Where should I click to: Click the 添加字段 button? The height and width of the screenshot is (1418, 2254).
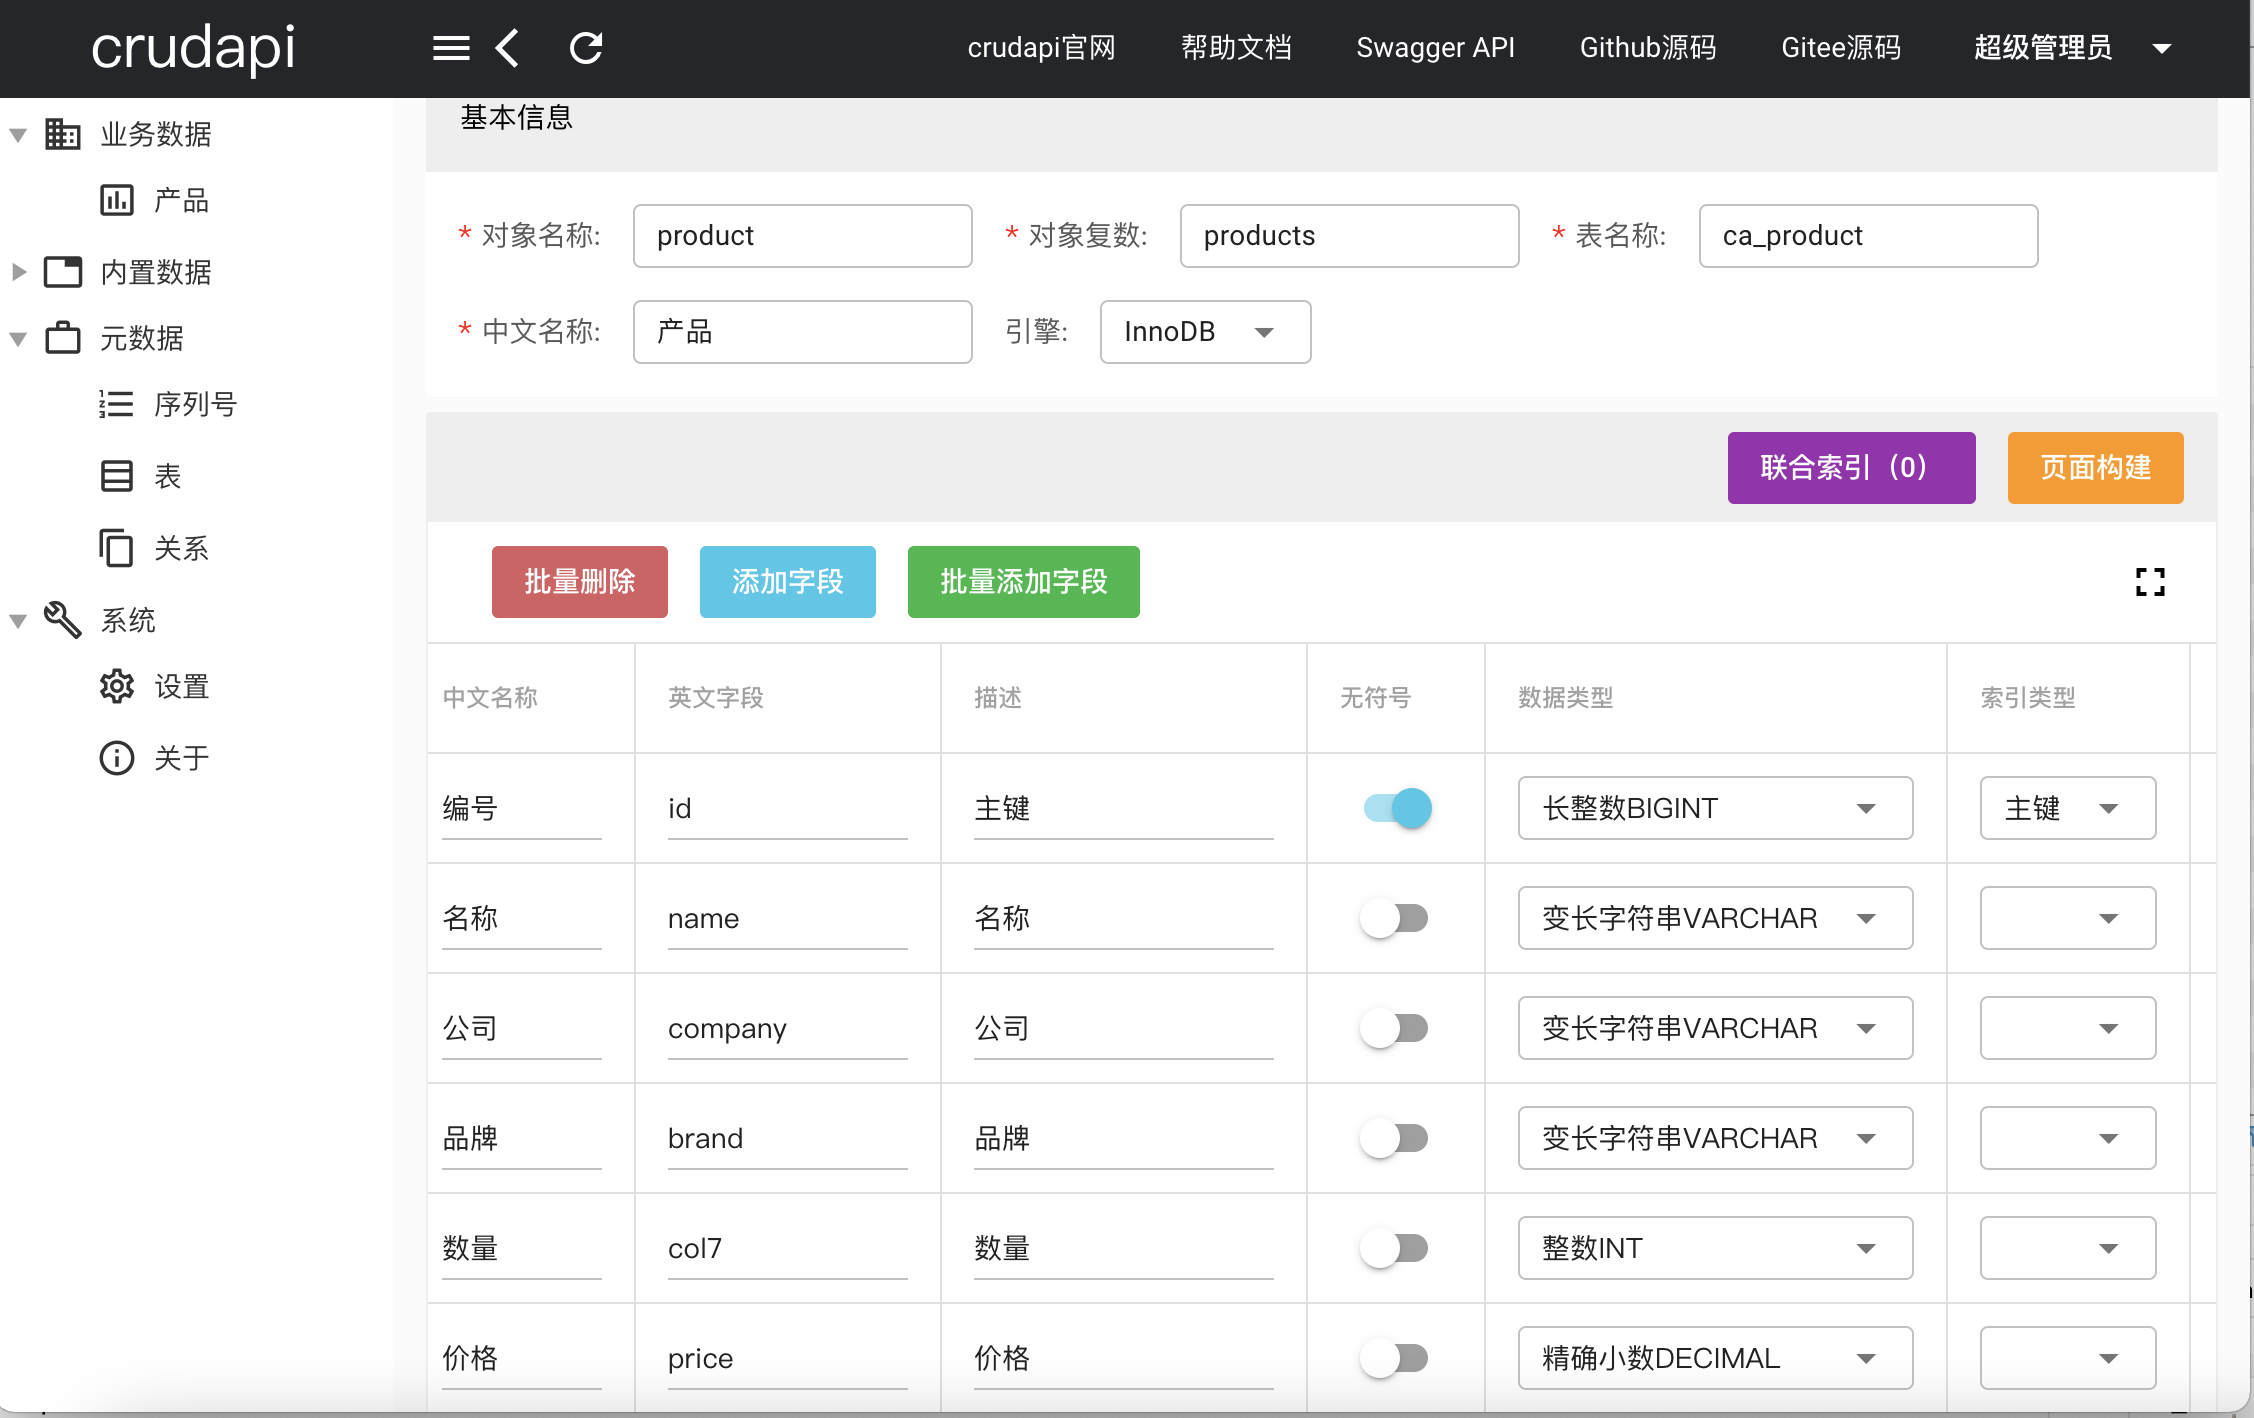pyautogui.click(x=787, y=581)
